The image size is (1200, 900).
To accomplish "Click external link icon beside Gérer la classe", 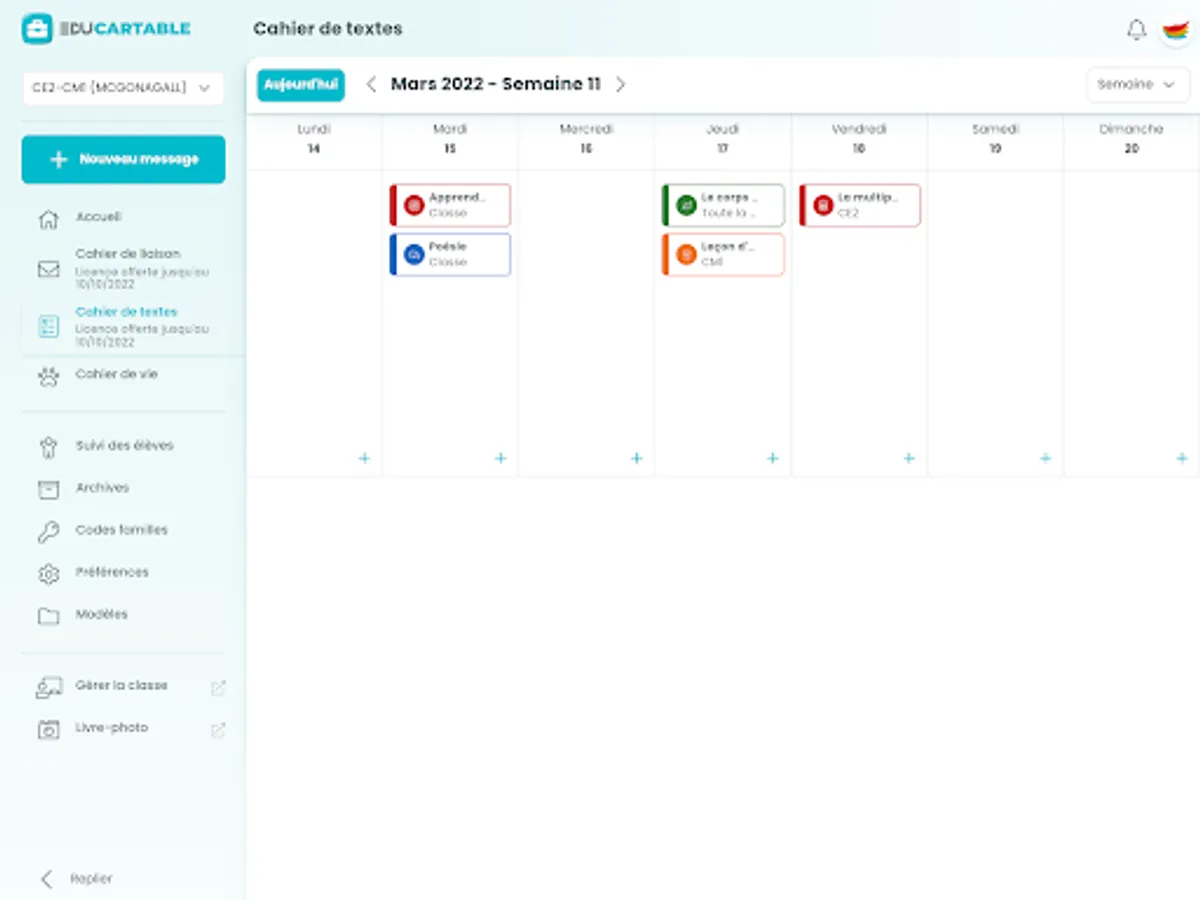I will 218,687.
